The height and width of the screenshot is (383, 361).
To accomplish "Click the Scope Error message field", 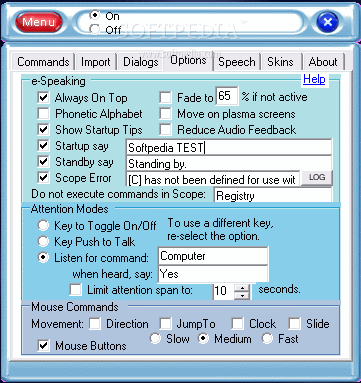I will click(213, 179).
